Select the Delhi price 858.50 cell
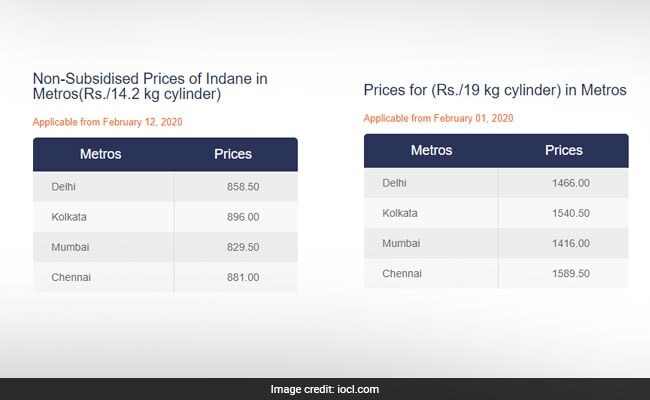This screenshot has width=650, height=400. pyautogui.click(x=243, y=187)
